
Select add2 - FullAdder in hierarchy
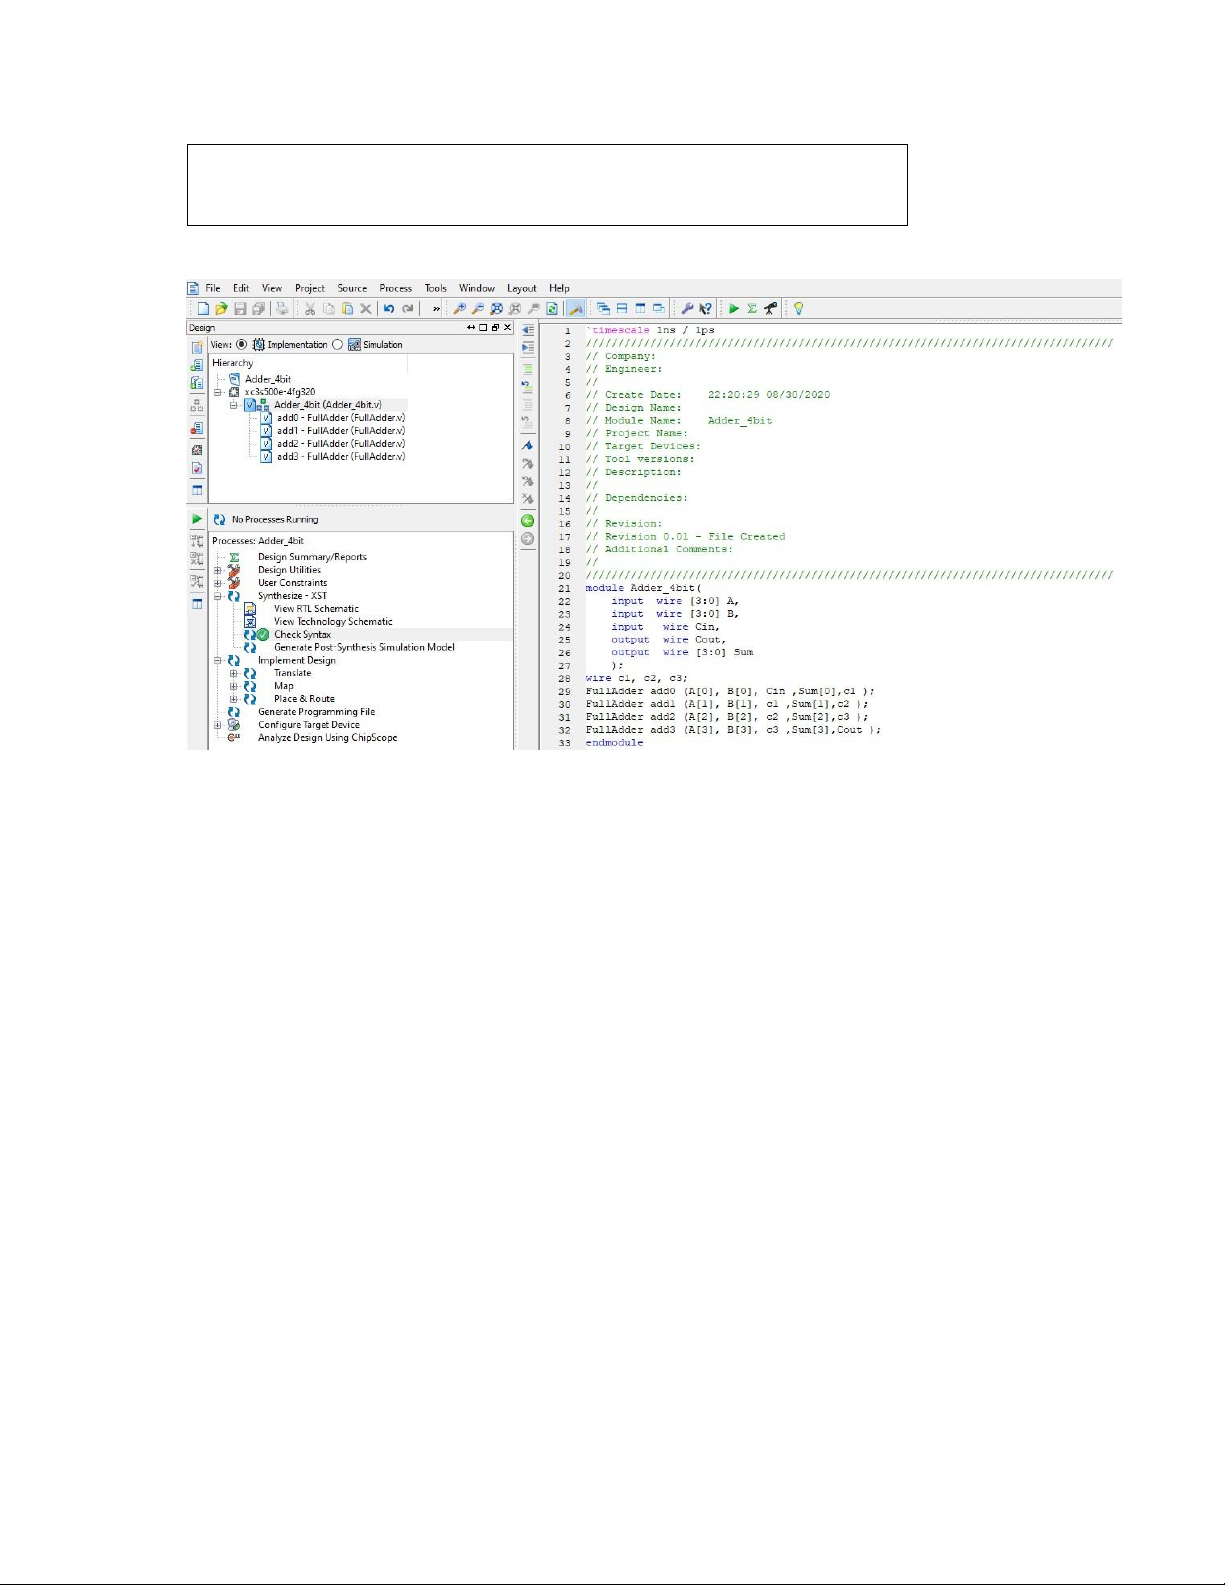[341, 444]
